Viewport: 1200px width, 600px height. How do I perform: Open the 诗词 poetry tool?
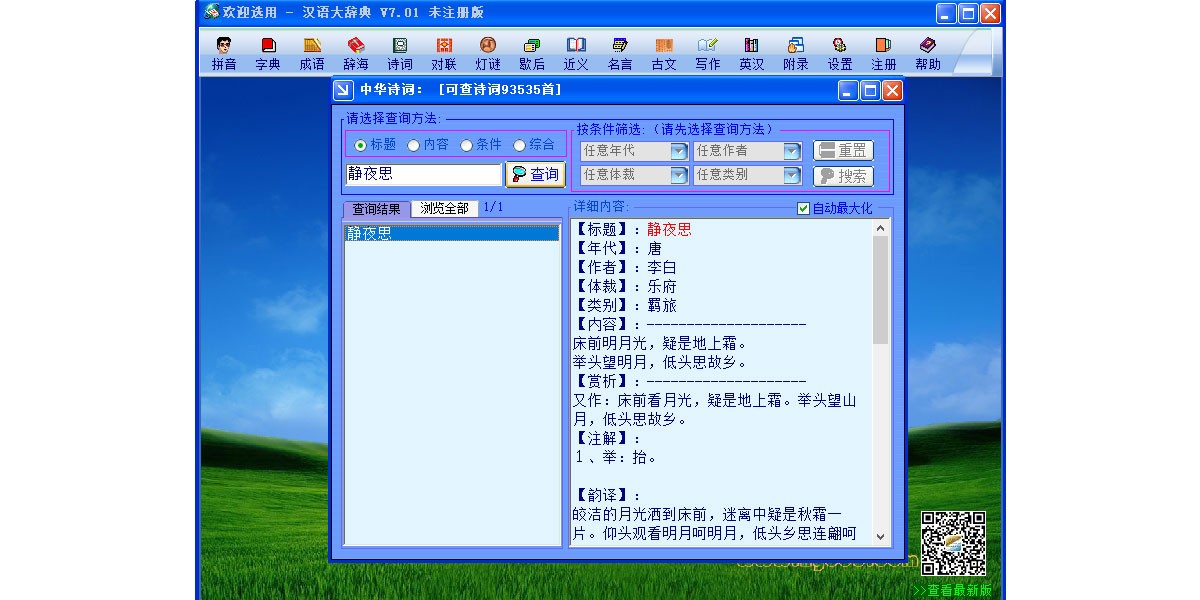pyautogui.click(x=400, y=54)
